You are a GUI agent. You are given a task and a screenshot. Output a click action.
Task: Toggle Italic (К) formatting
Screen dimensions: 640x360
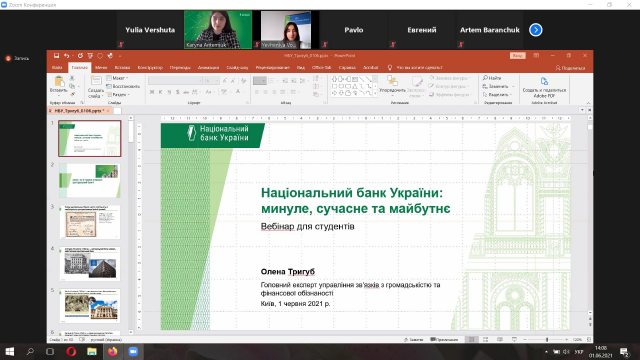tap(160, 92)
